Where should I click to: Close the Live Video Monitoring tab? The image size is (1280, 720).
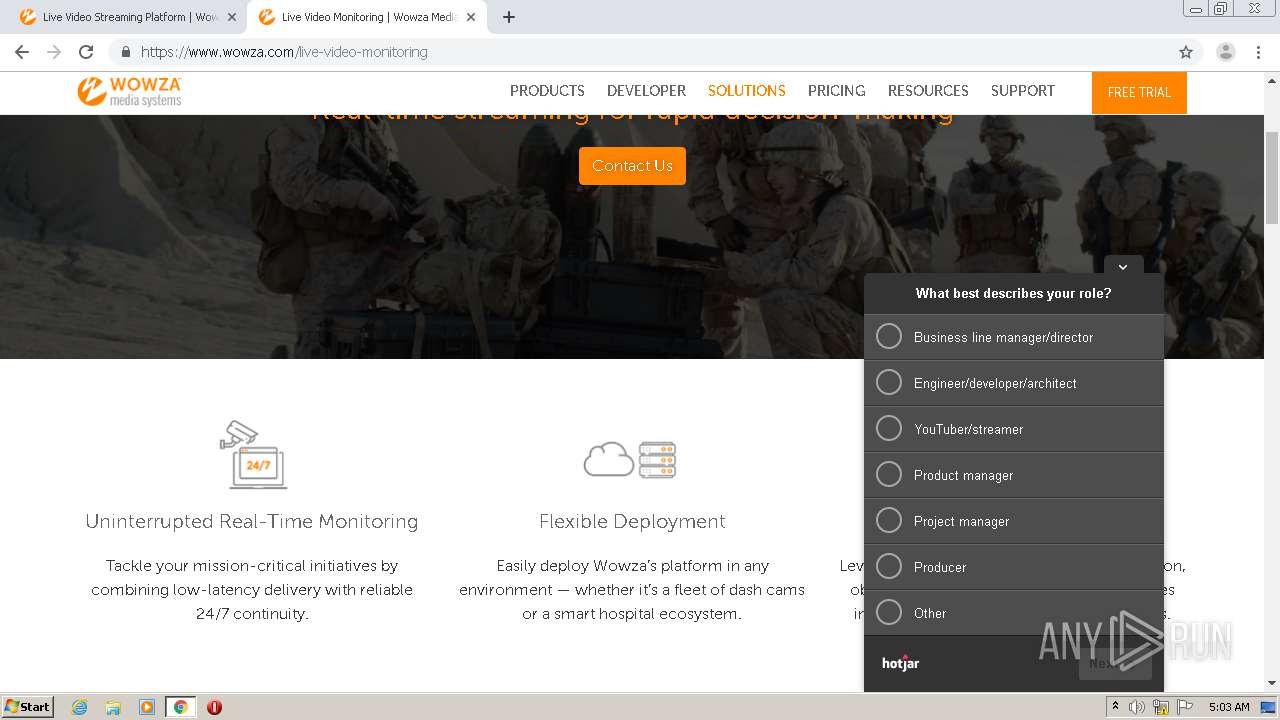tap(471, 17)
